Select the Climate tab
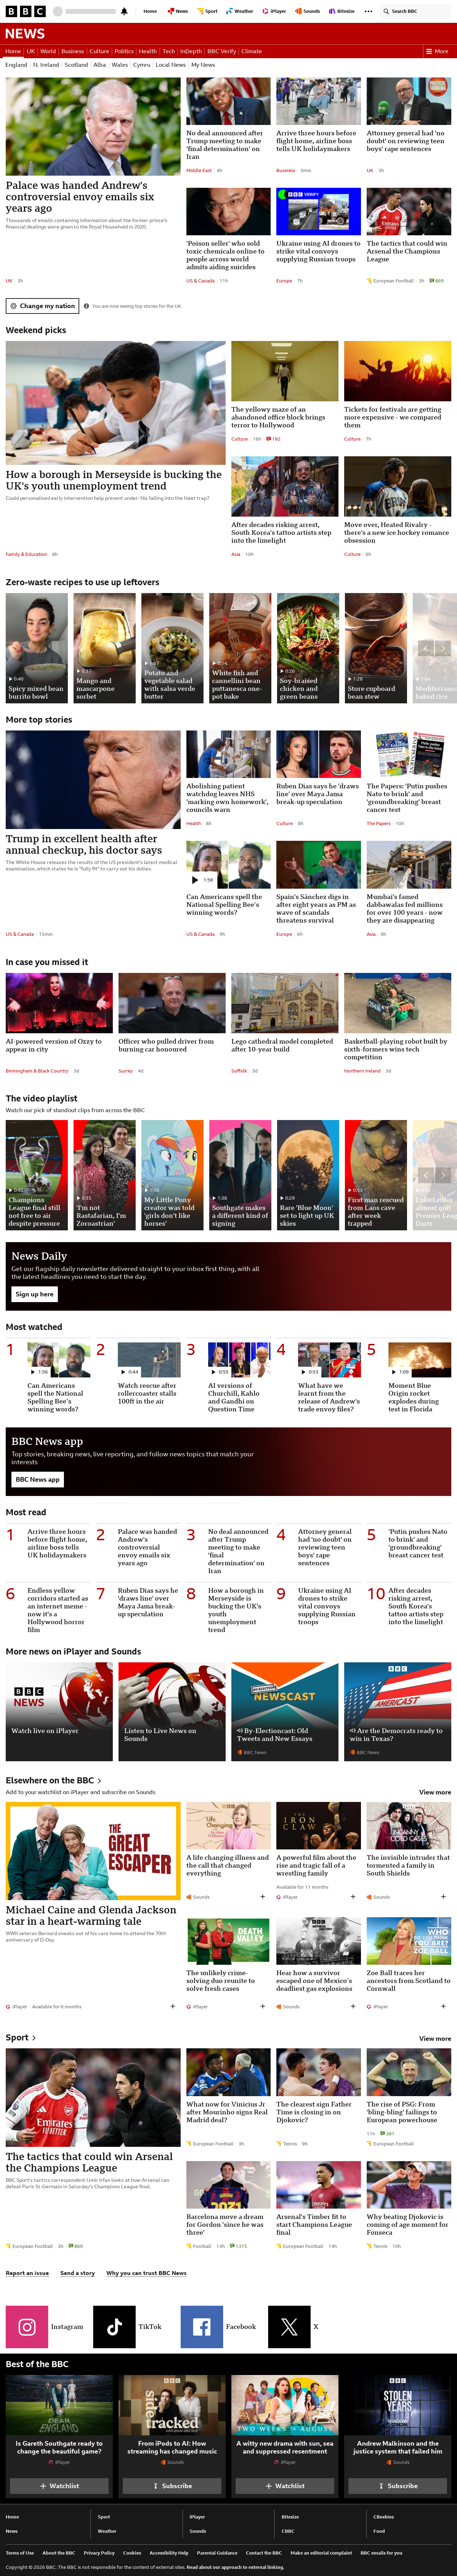 click(251, 51)
